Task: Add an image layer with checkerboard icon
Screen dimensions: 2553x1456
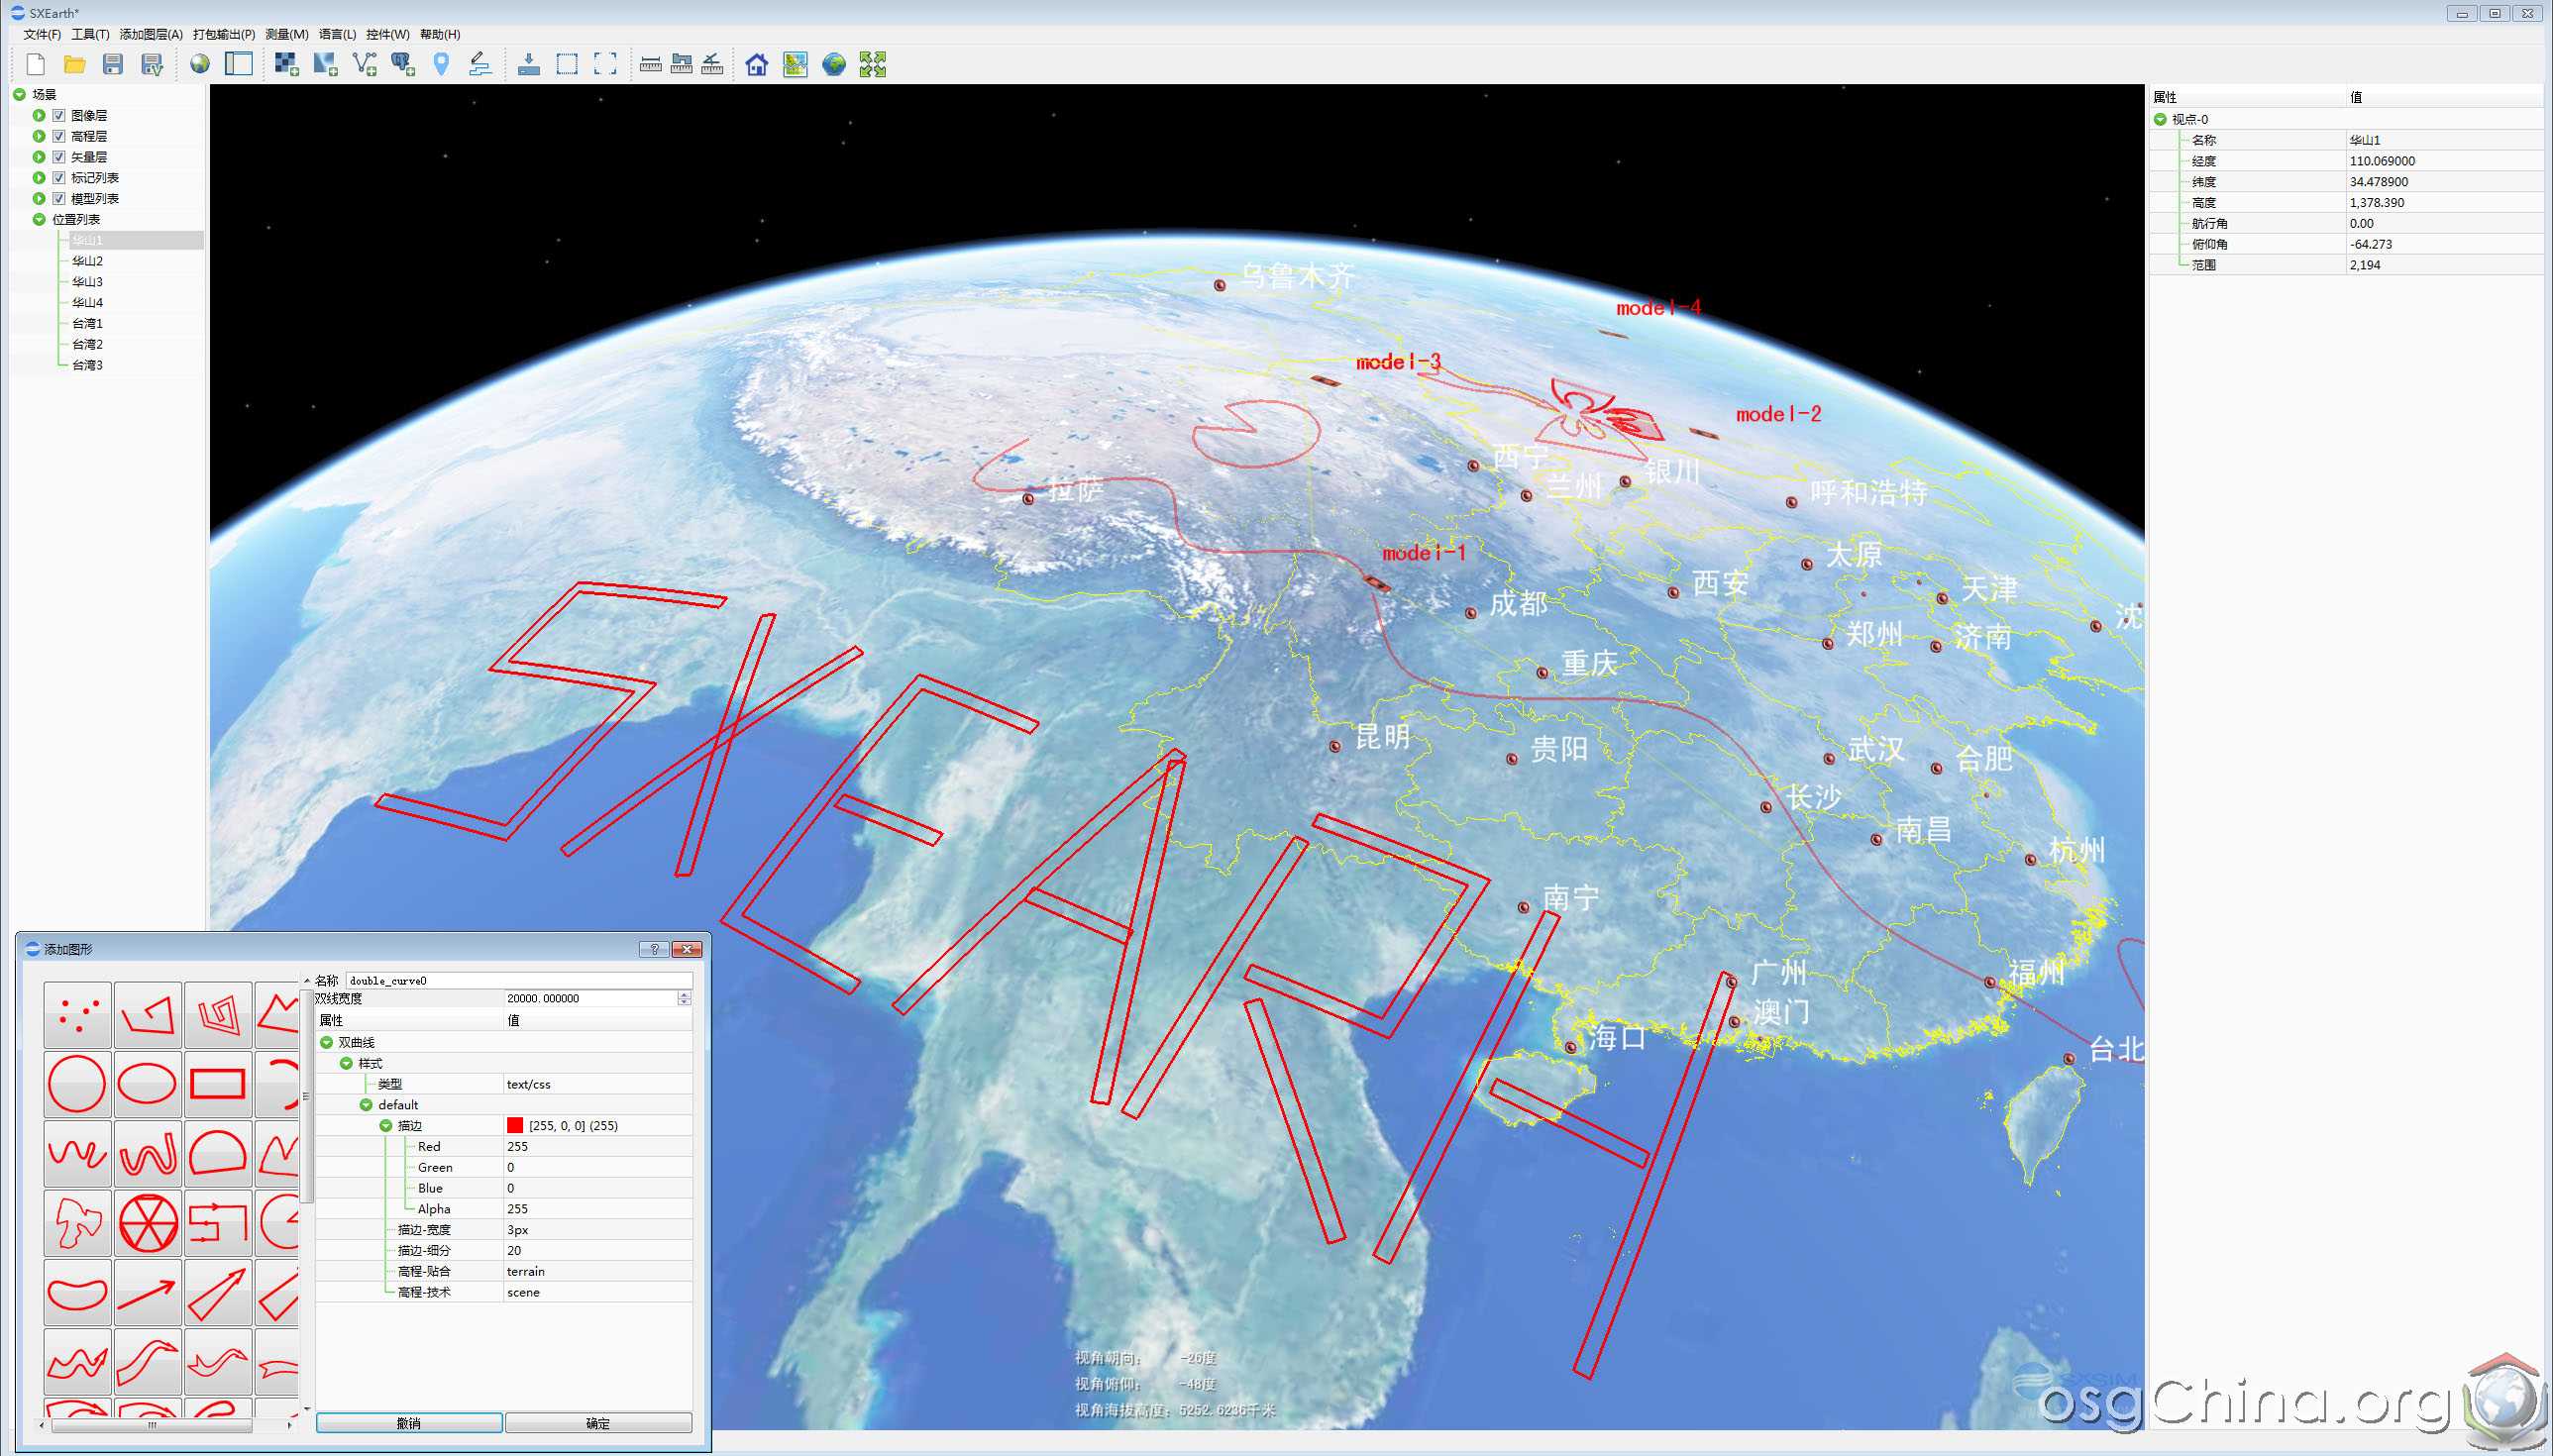Action: point(287,64)
